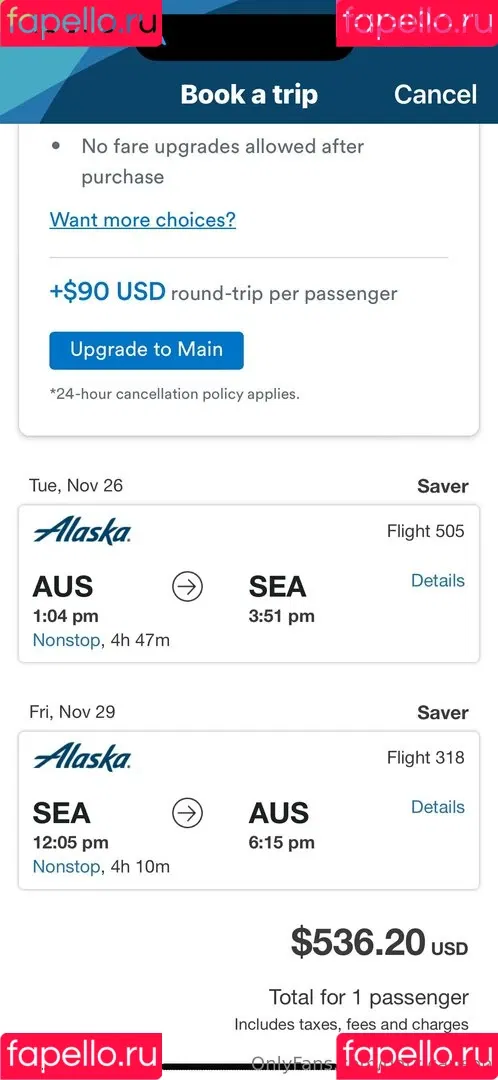
Task: Click the arrow icon between SEA and AUS
Action: click(187, 813)
